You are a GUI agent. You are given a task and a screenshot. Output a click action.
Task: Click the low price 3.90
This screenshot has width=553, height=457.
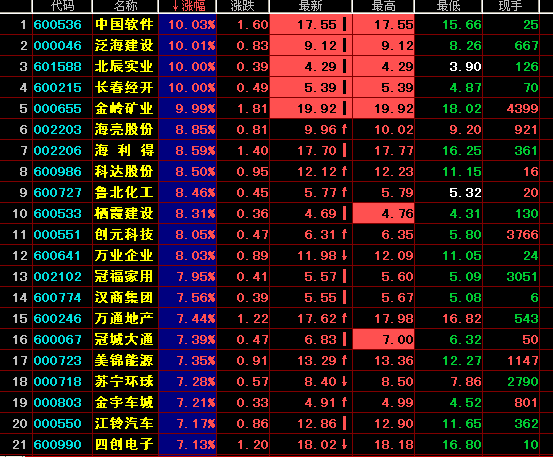pyautogui.click(x=465, y=67)
